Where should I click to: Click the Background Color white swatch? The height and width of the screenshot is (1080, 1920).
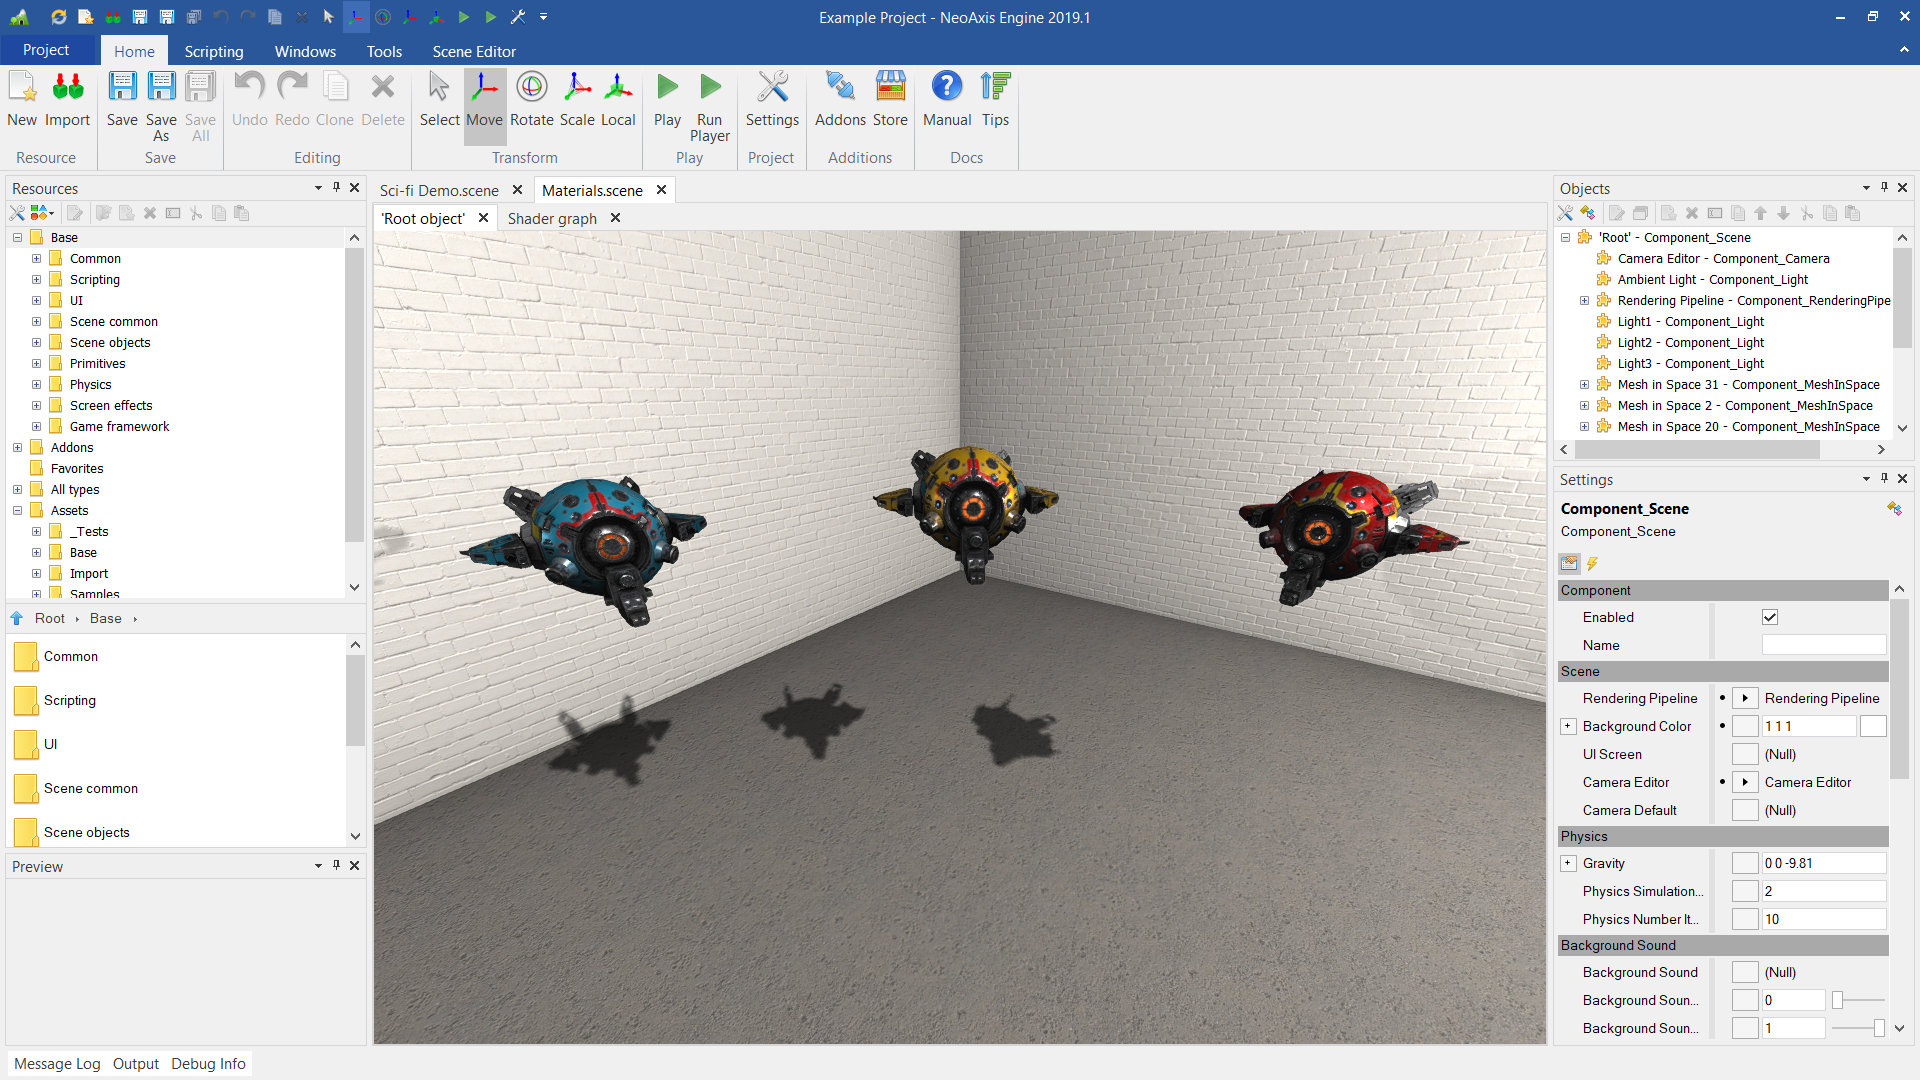1872,727
